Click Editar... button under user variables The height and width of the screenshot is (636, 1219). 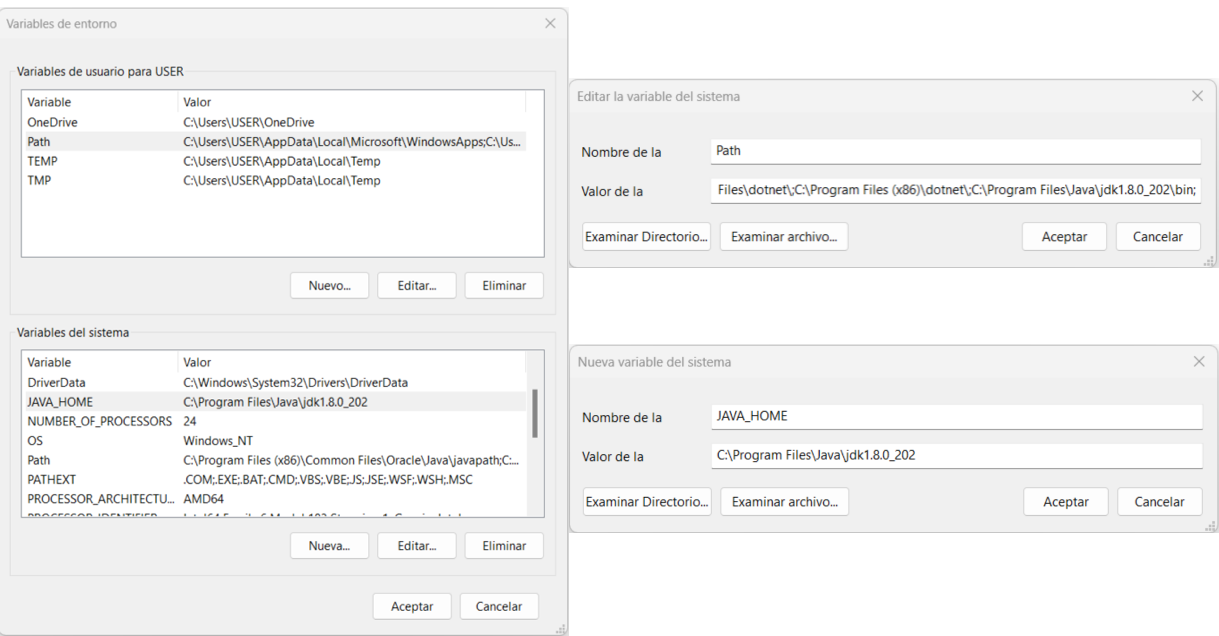[x=416, y=285]
